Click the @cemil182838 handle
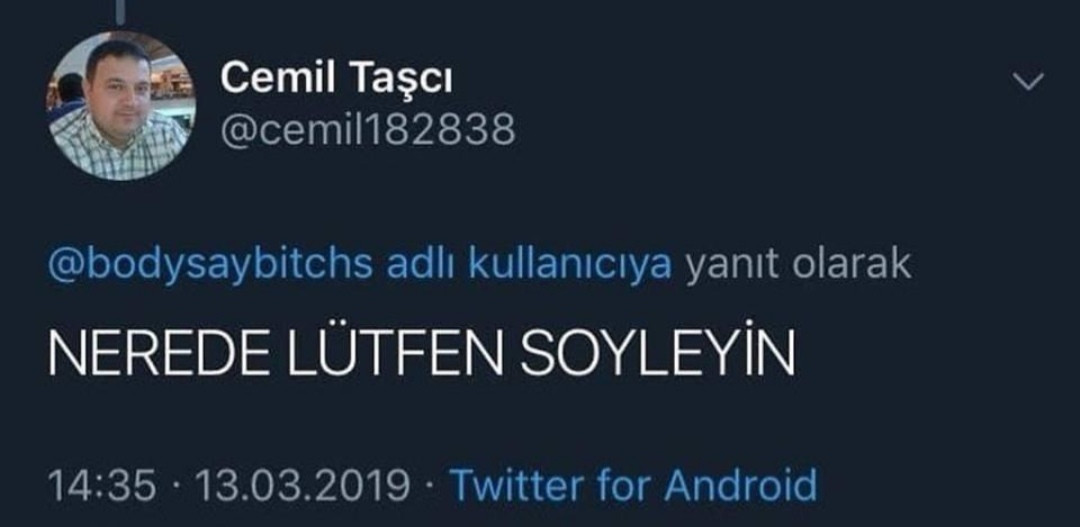The image size is (1080, 527). click(367, 130)
